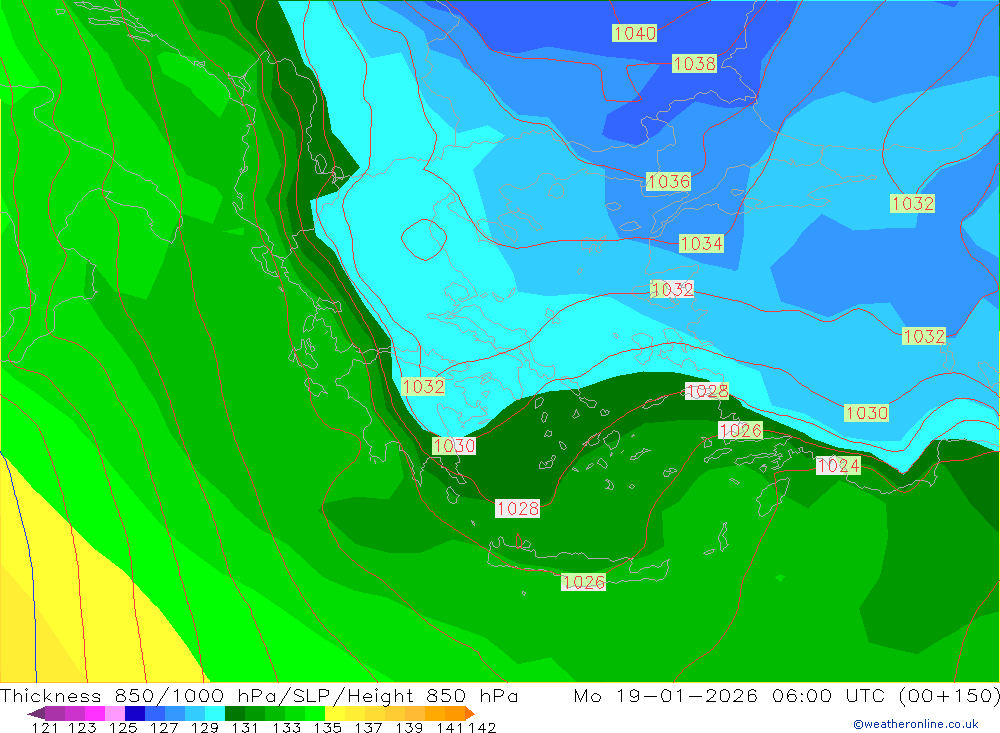Click the legend value 129
This screenshot has width=1000, height=733.
[x=205, y=727]
